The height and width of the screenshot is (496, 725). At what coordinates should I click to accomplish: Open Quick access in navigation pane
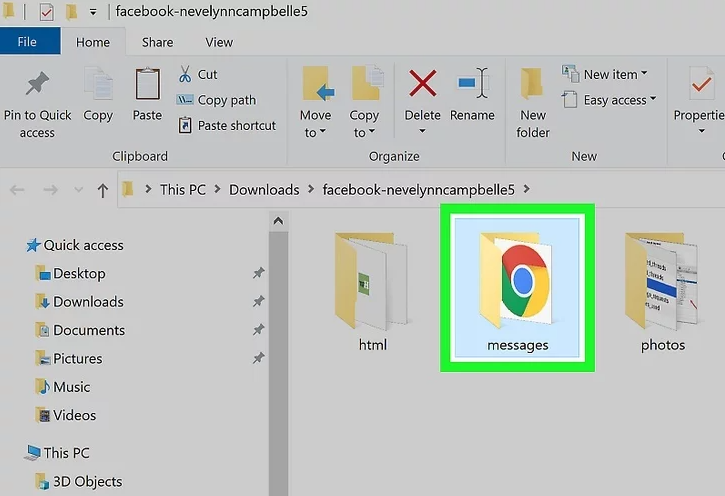pos(75,245)
